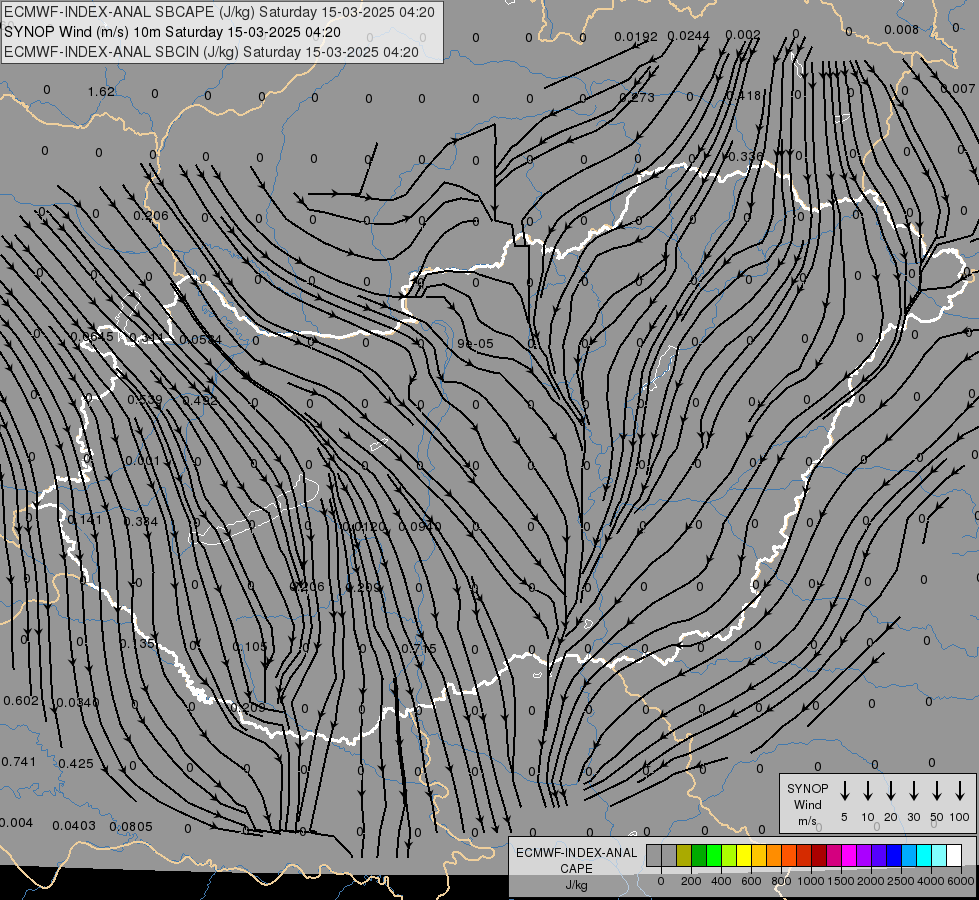This screenshot has width=979, height=900.
Task: Click the map value 0.141
Action: pyautogui.click(x=84, y=520)
